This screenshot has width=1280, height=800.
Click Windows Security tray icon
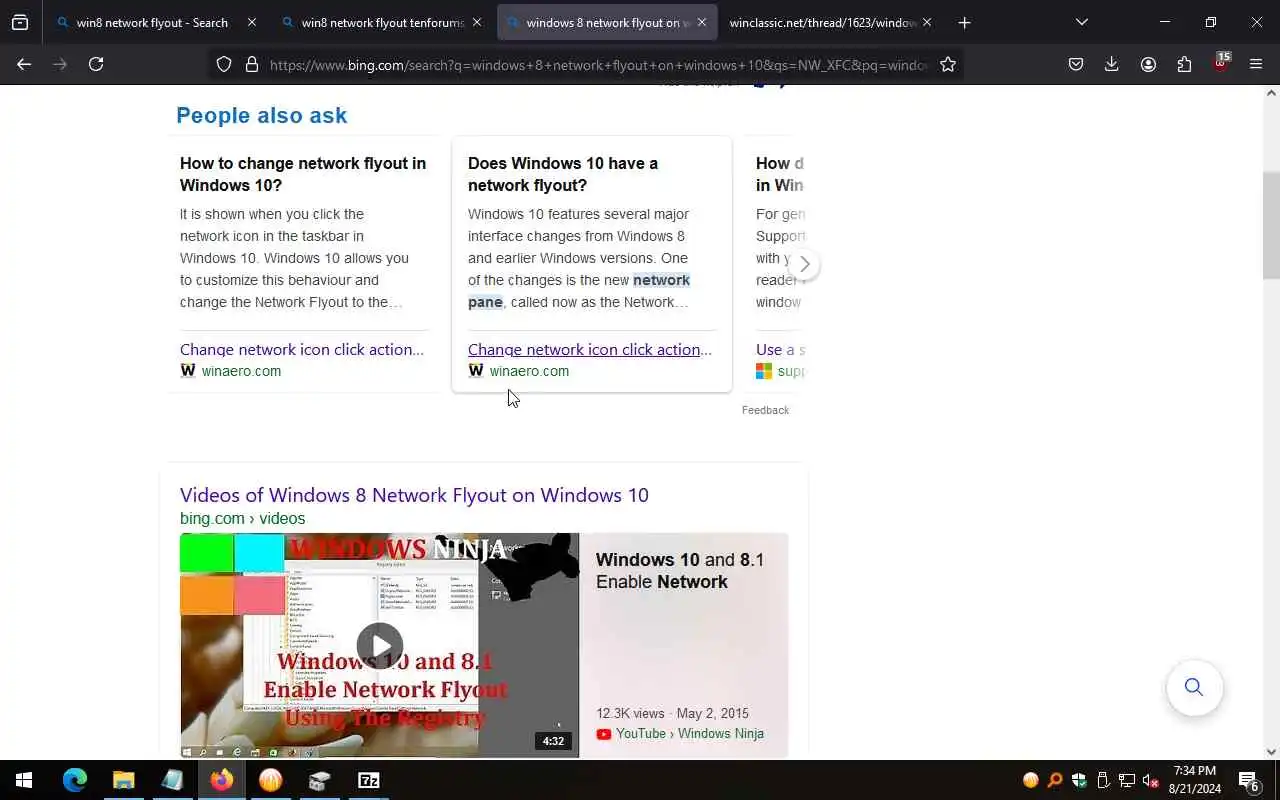point(1079,780)
